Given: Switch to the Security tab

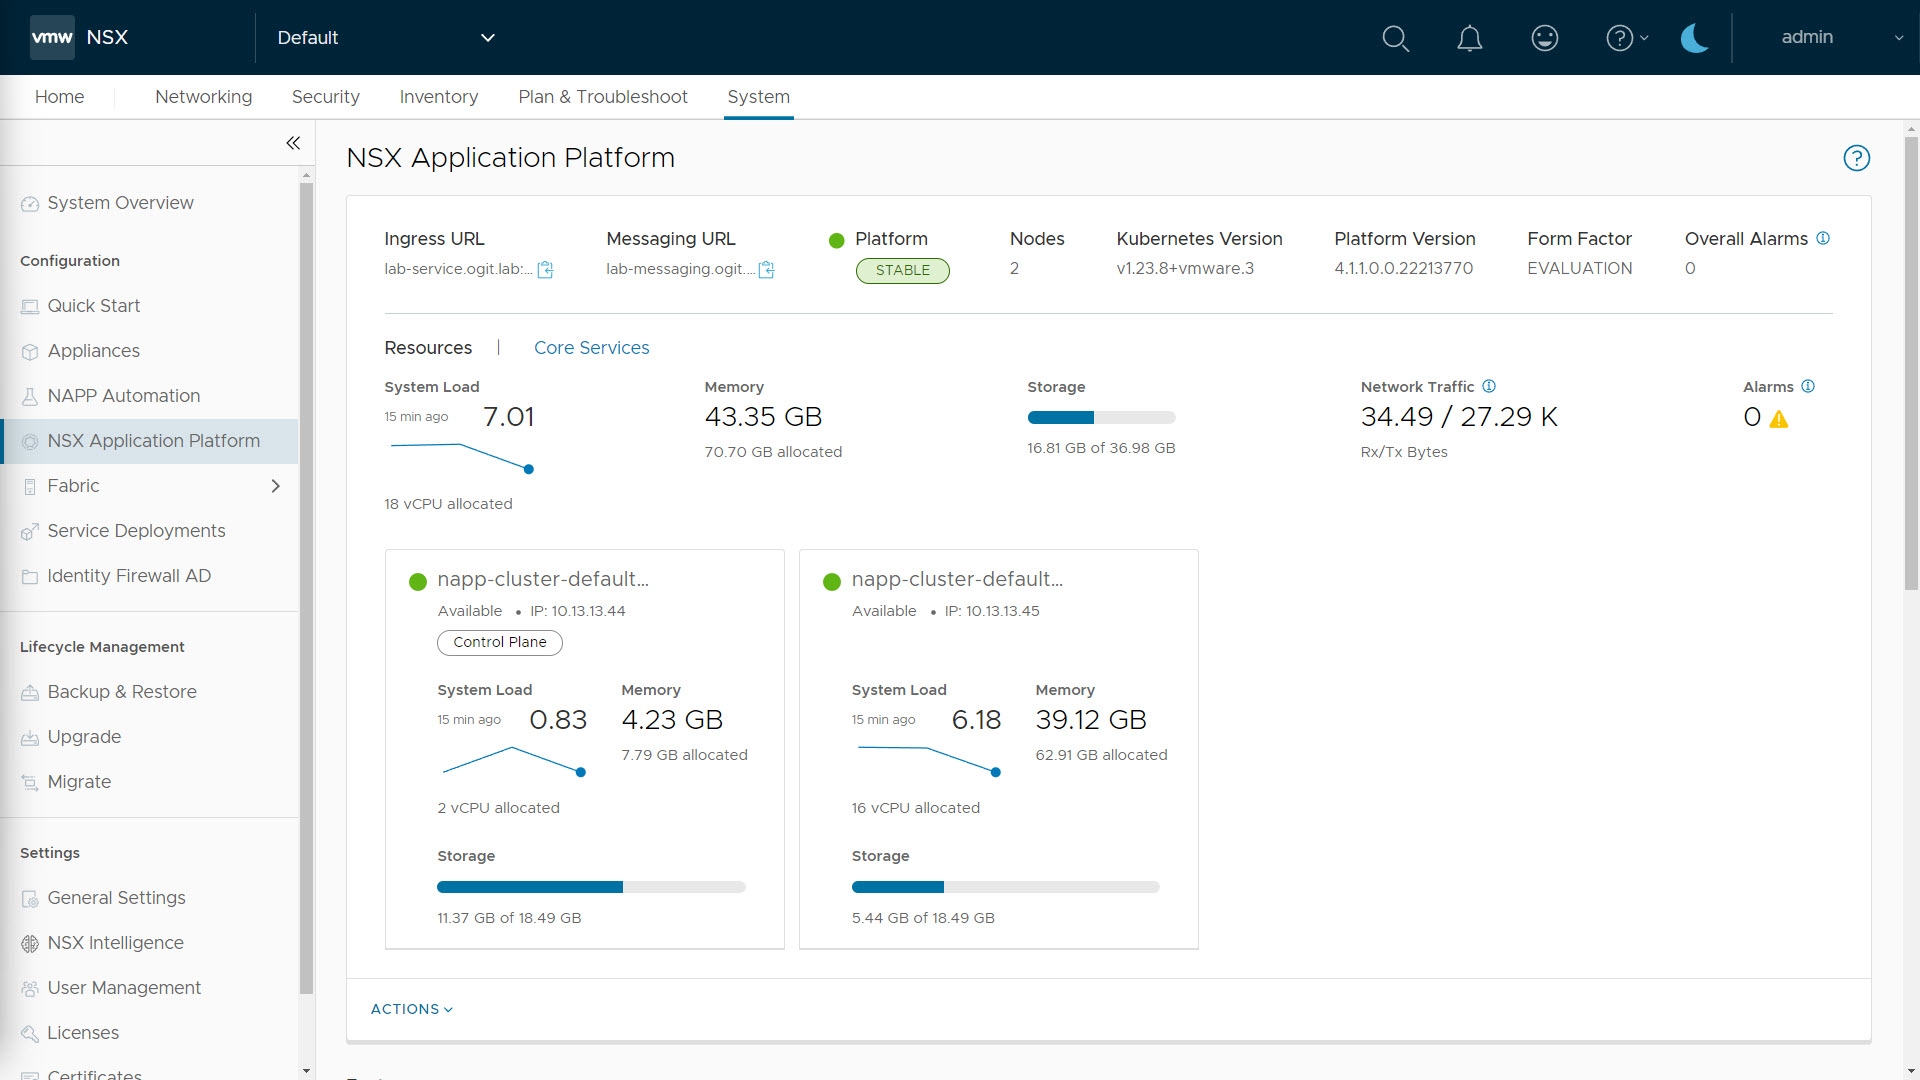Looking at the screenshot, I should click(x=325, y=97).
